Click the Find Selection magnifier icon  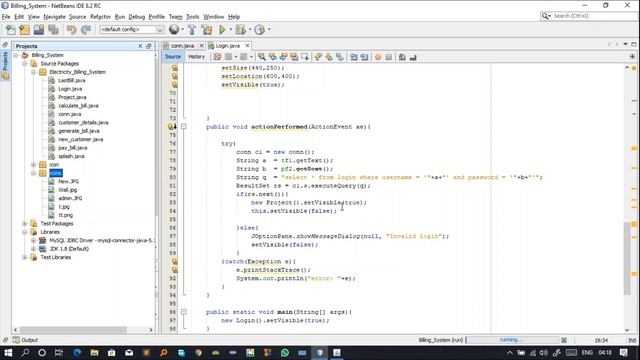[x=262, y=57]
